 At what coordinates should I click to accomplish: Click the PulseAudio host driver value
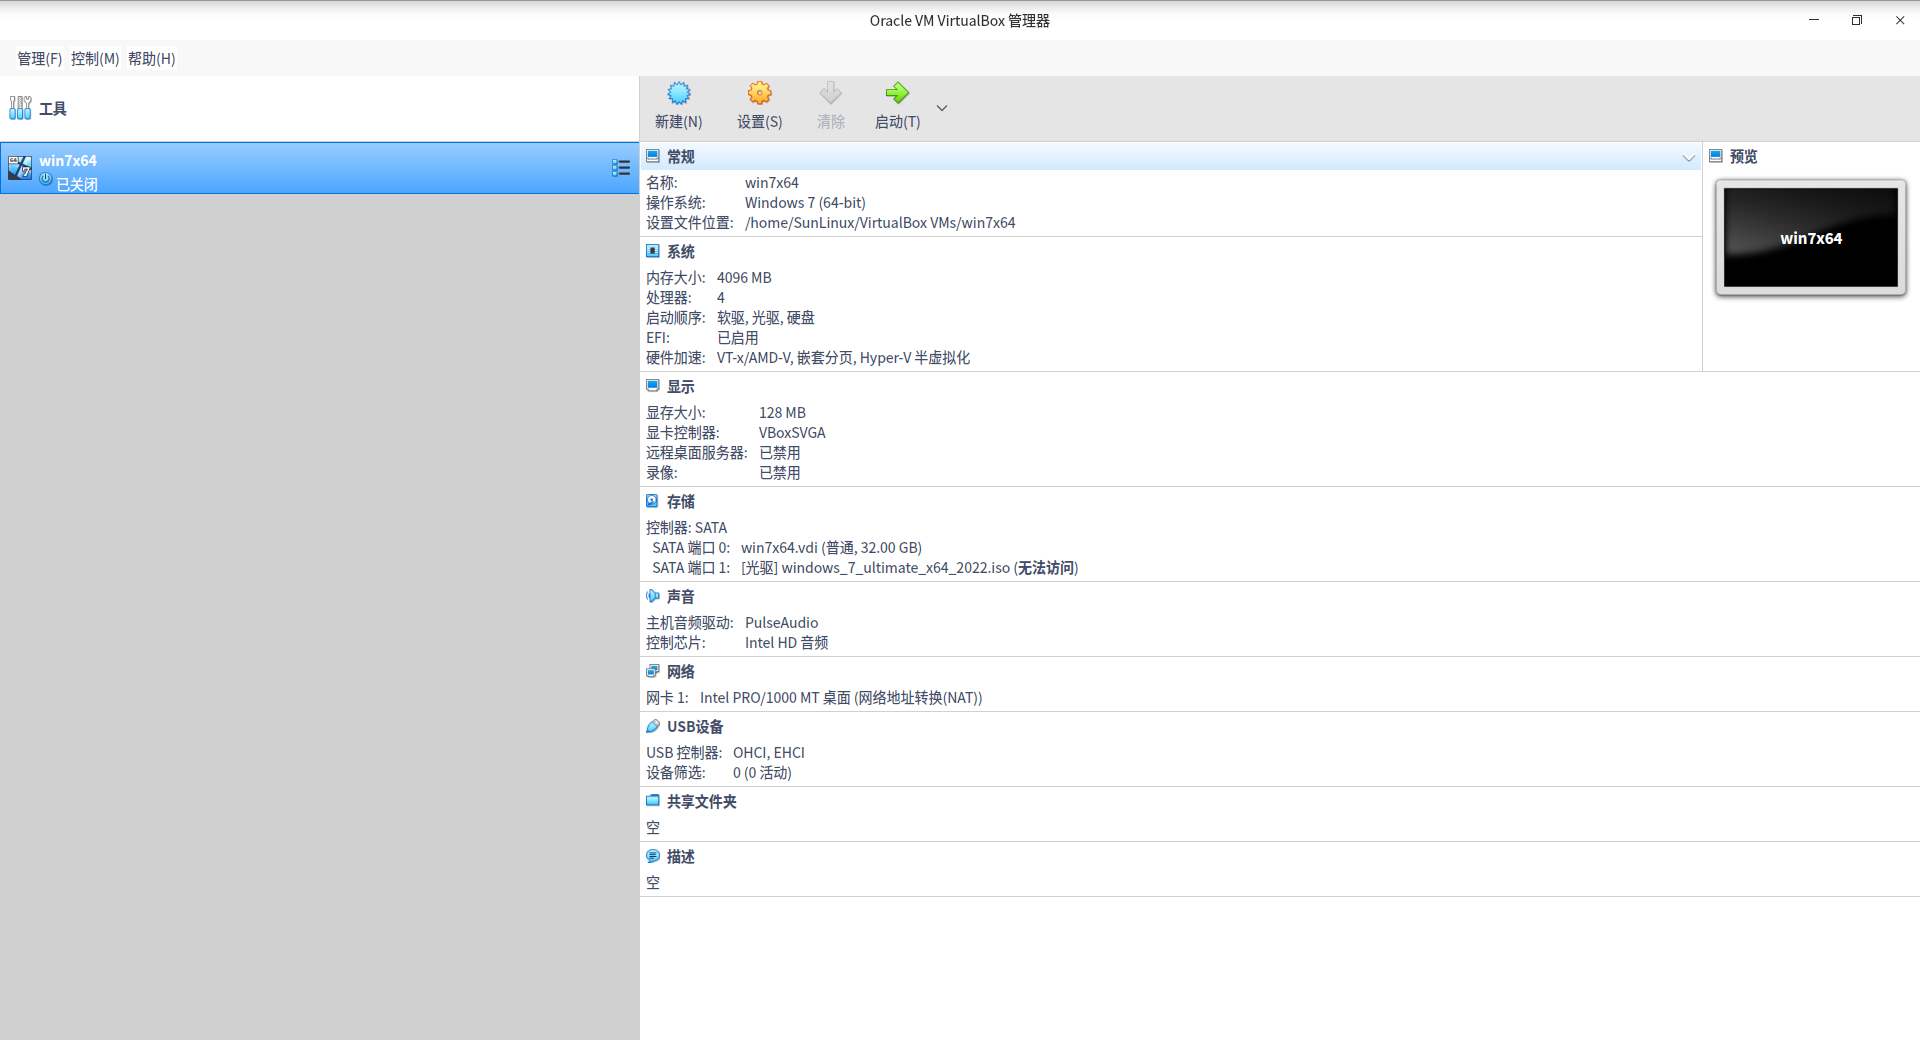pyautogui.click(x=781, y=623)
